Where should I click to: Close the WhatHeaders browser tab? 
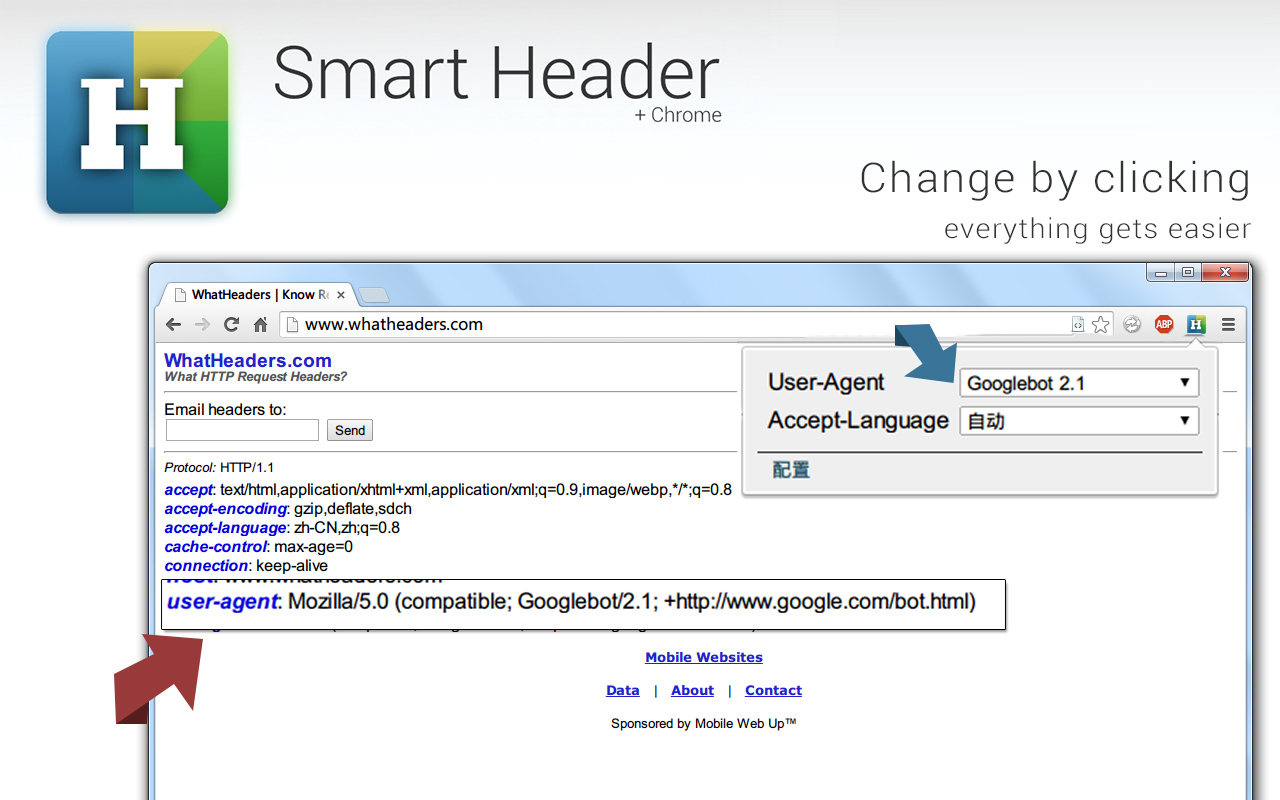(x=341, y=295)
